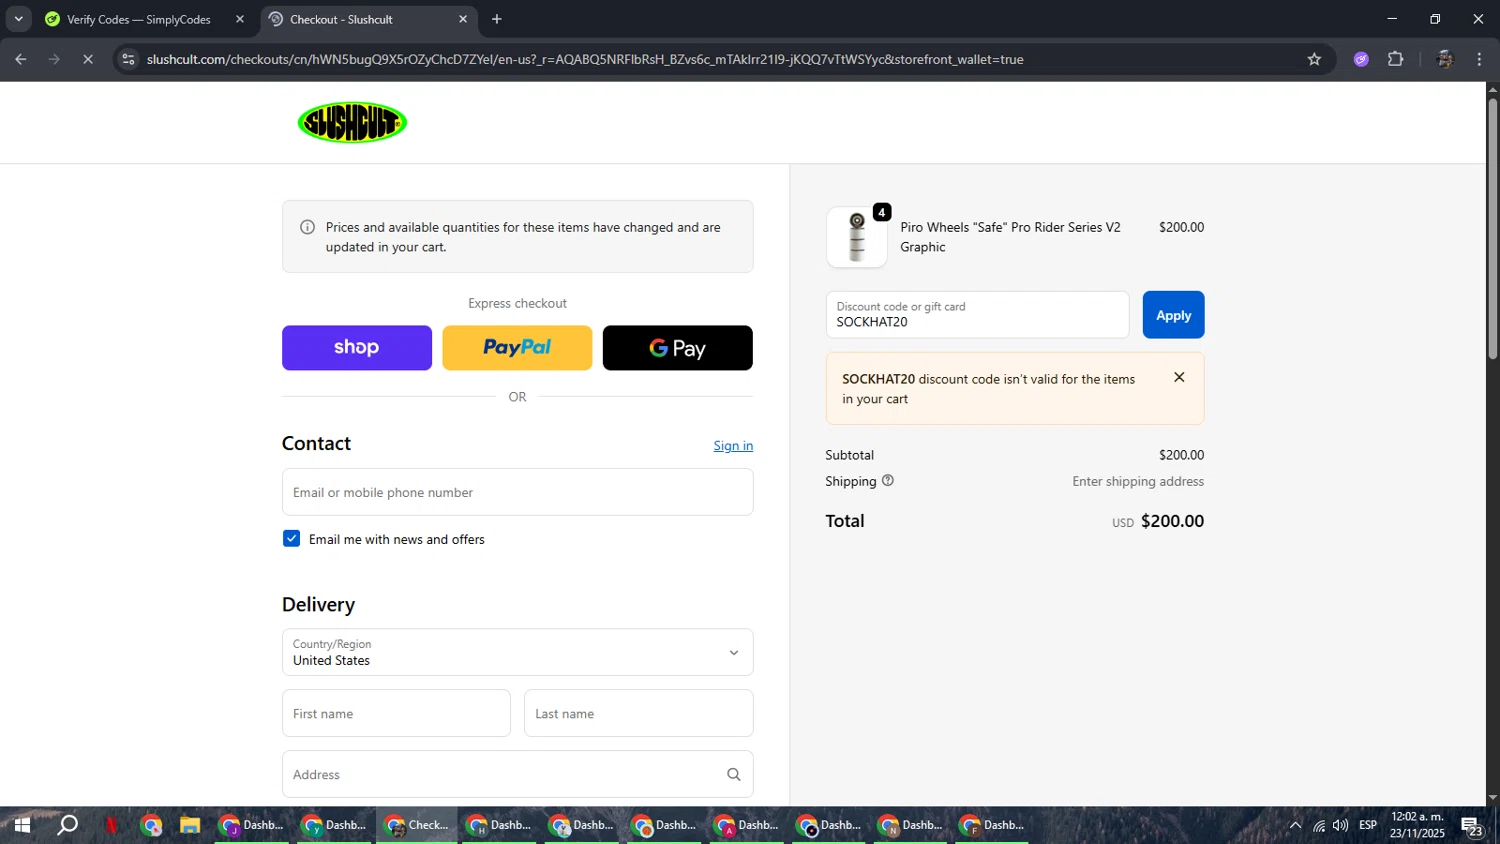Click the Last name field
The height and width of the screenshot is (844, 1500).
click(638, 713)
